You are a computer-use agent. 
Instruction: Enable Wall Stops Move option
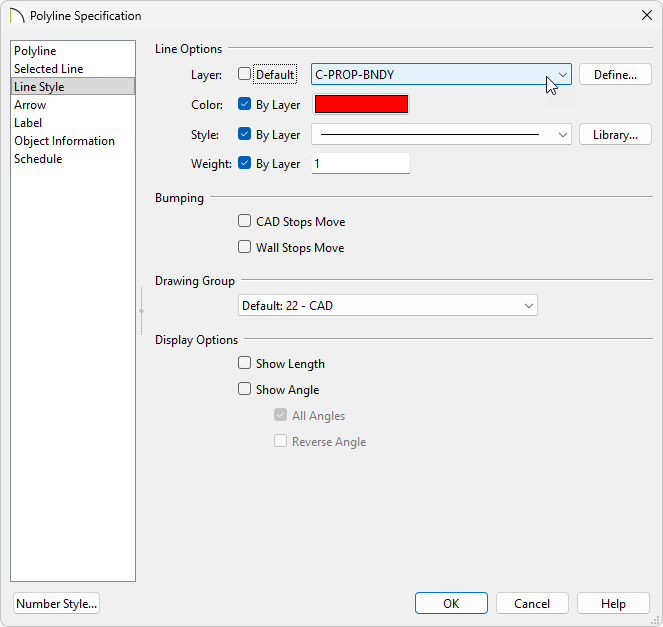click(x=245, y=248)
